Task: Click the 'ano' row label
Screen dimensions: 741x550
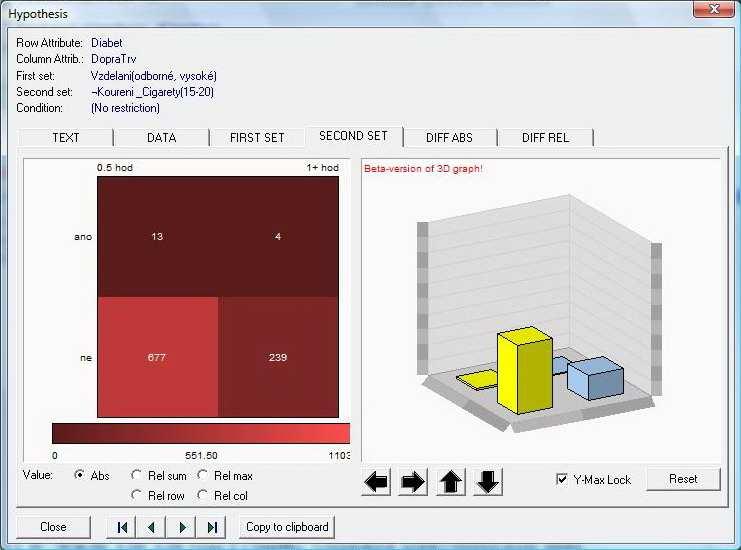Action: tap(83, 237)
